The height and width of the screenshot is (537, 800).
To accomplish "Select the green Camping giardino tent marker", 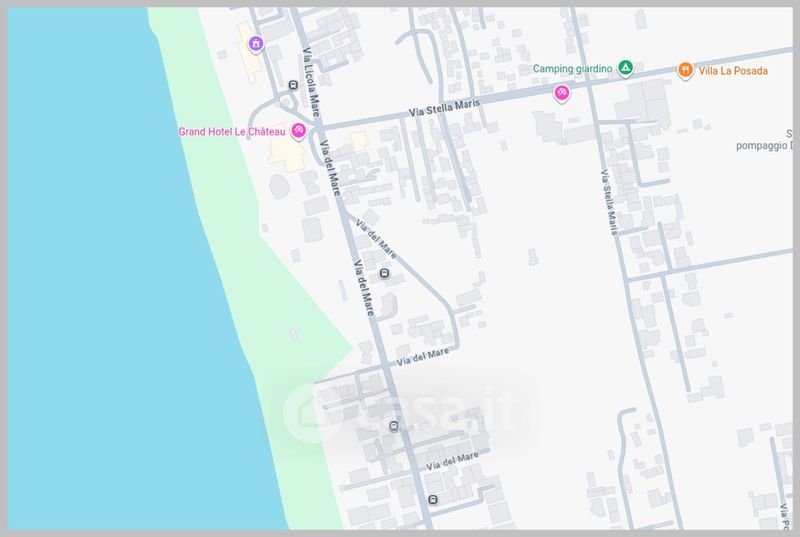I will pos(625,68).
